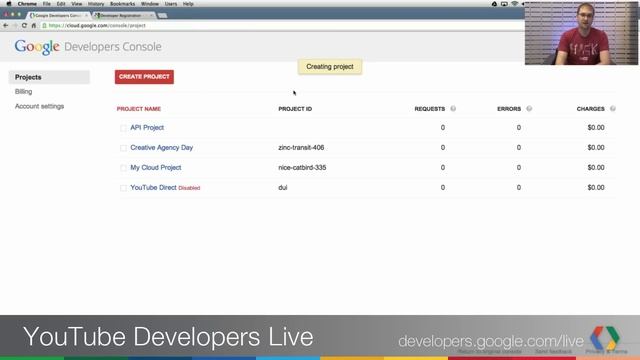
Task: Click the 'zinc-transit-406' project ID
Action: coord(301,147)
